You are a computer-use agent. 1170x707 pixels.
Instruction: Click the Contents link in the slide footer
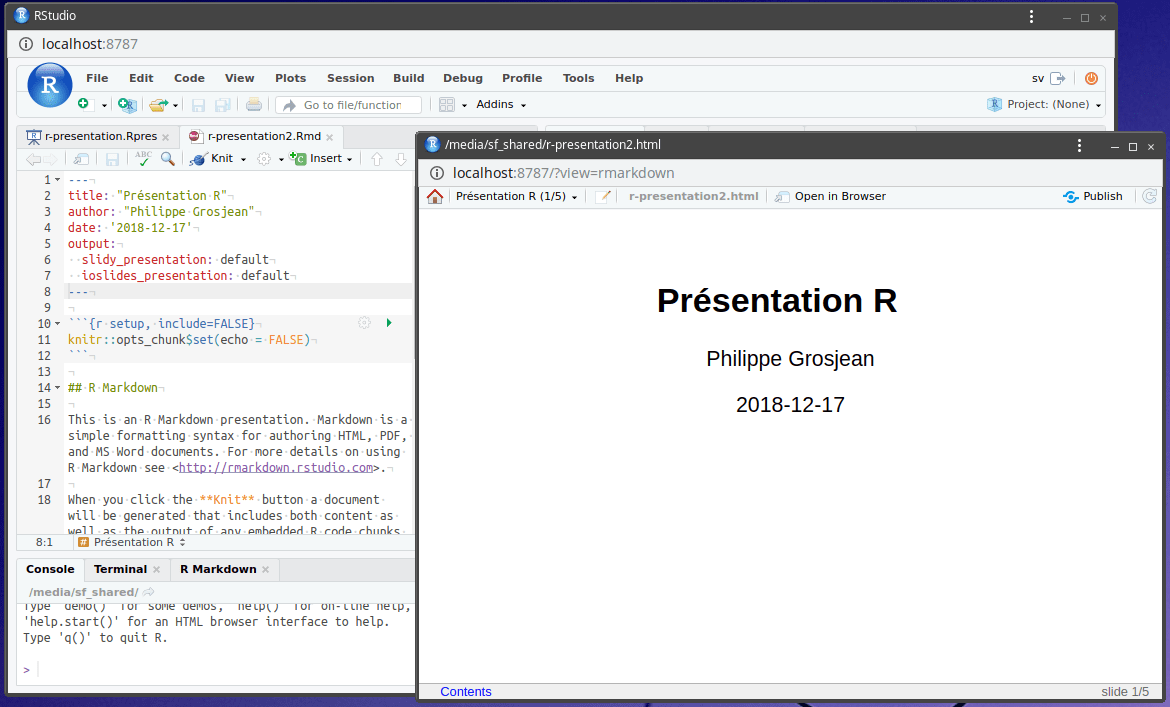point(466,691)
